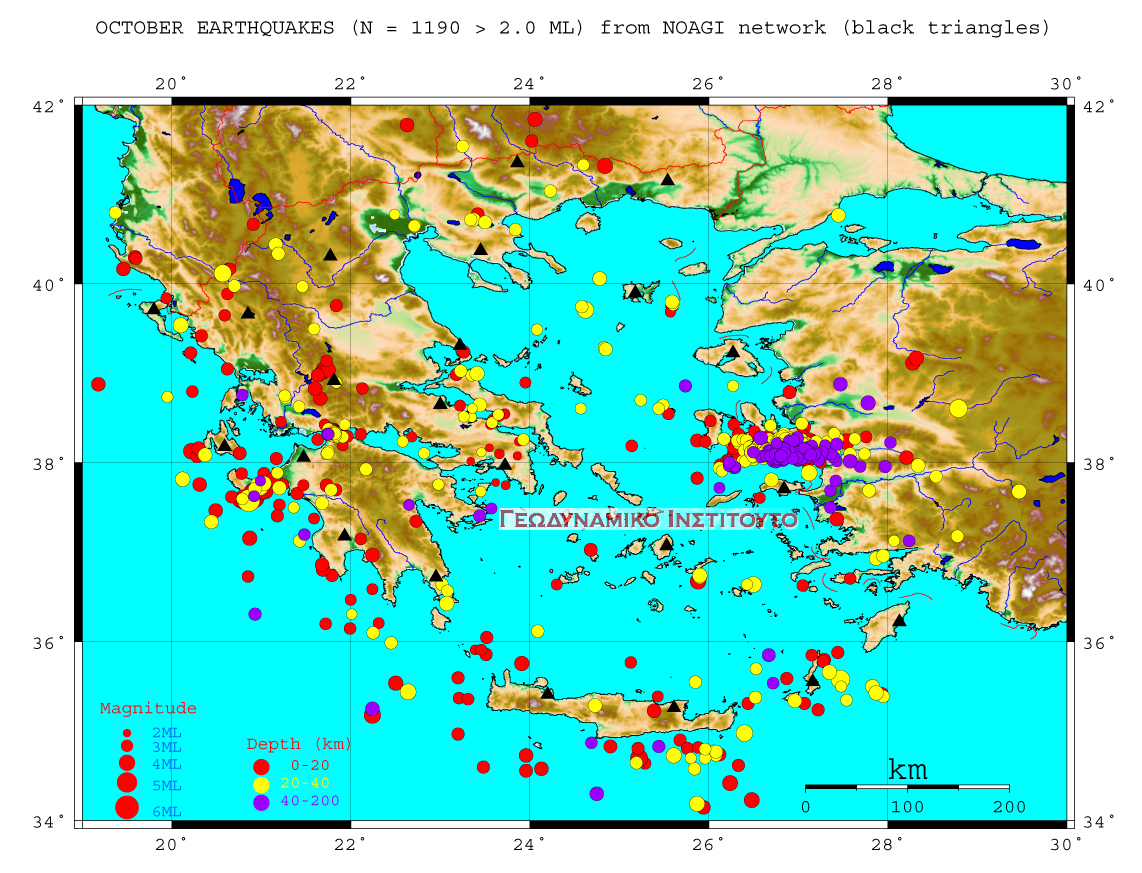Viewport: 1142px width, 873px height.
Task: Click the 6ML magnitude legend circle
Action: click(x=127, y=807)
